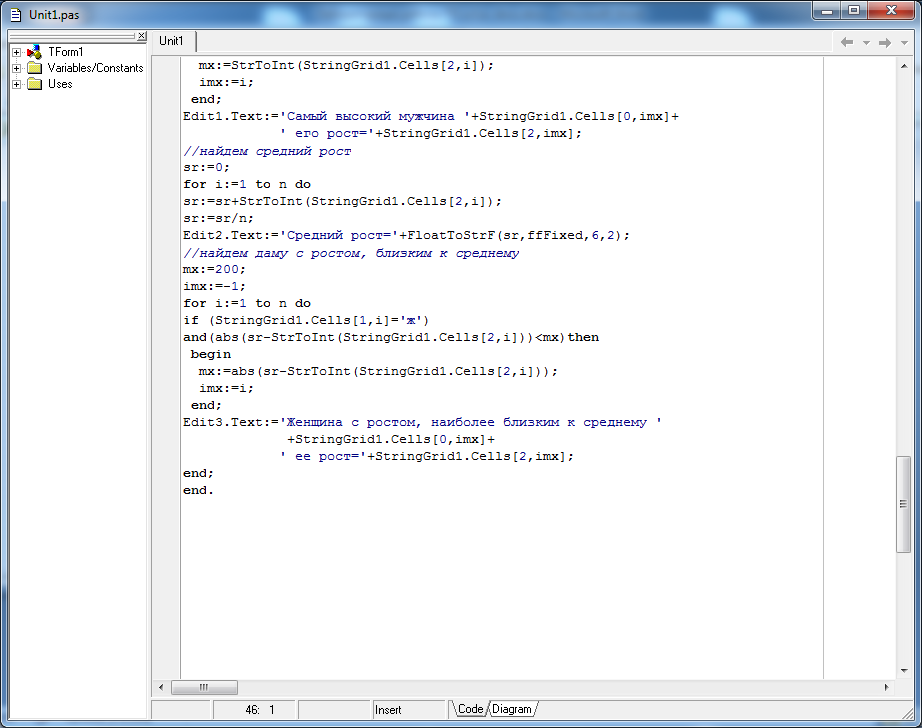
Task: Click the line 'sr:=0;'
Action: [206, 168]
